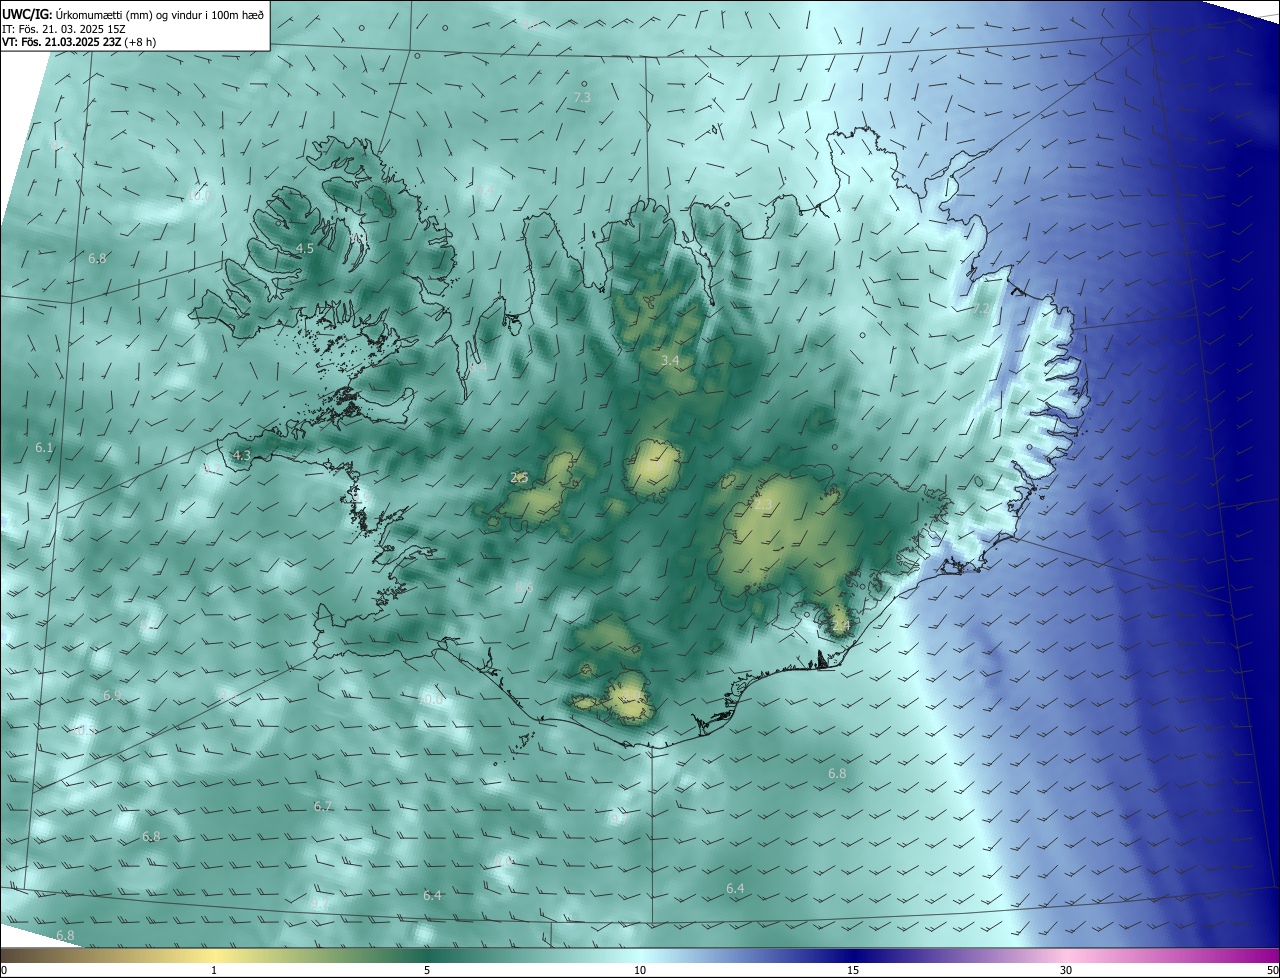
Task: Click the 6.1 value off the west coast
Action: click(x=44, y=447)
